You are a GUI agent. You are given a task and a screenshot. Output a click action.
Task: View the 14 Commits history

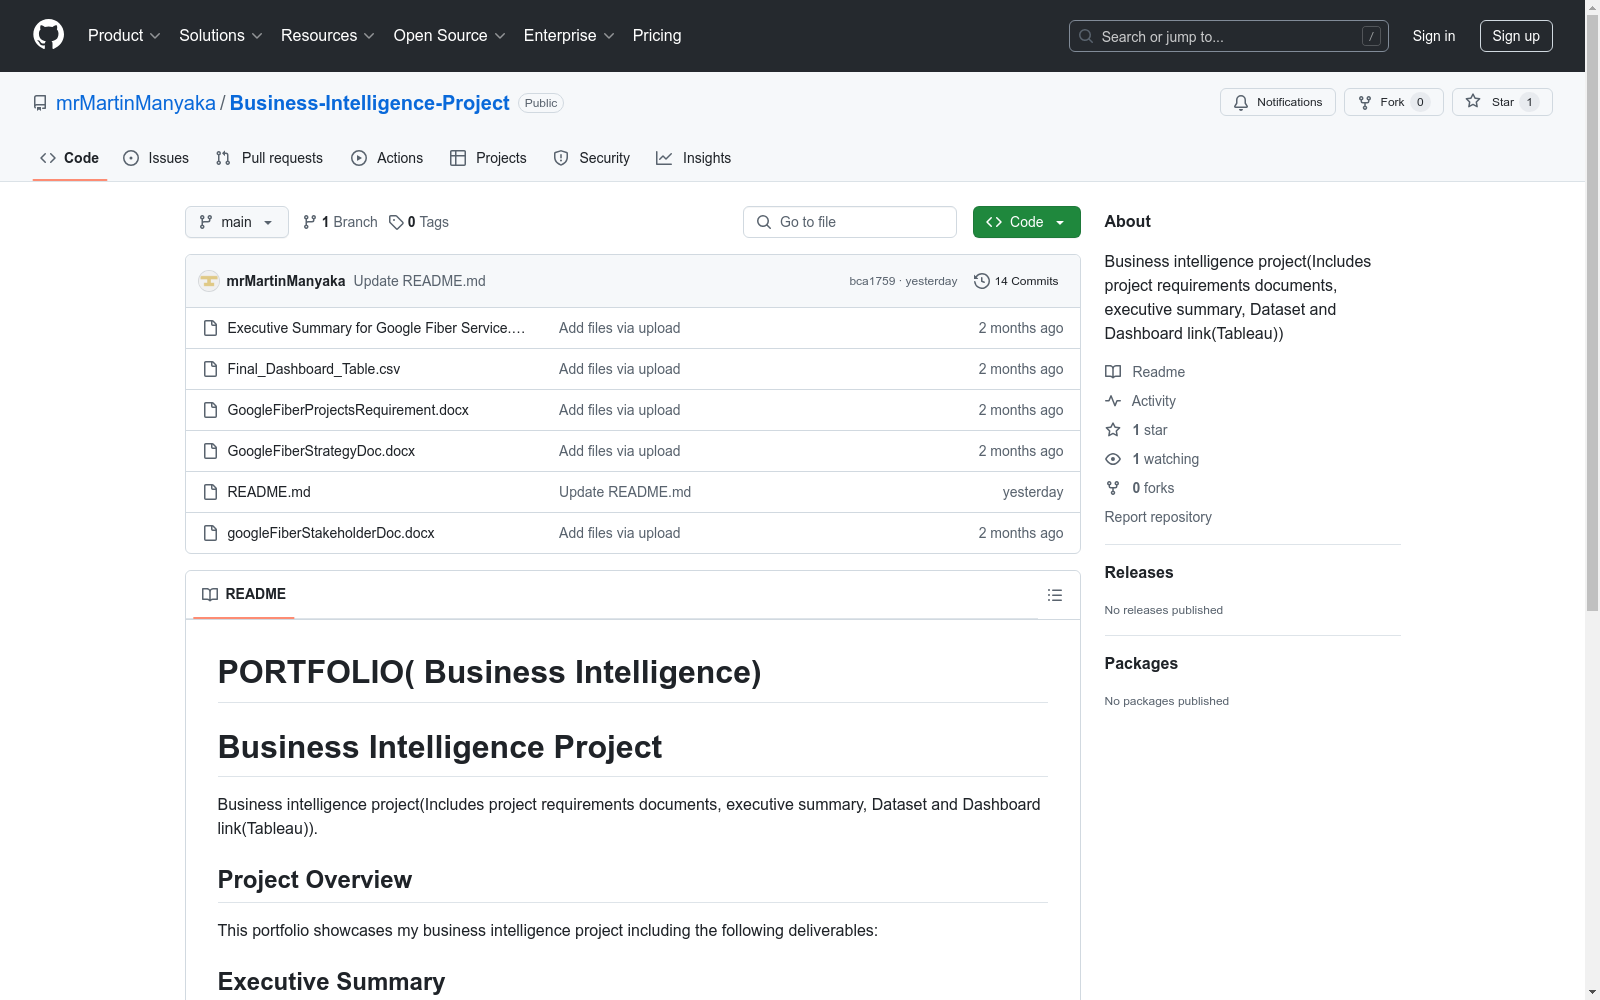click(1016, 281)
